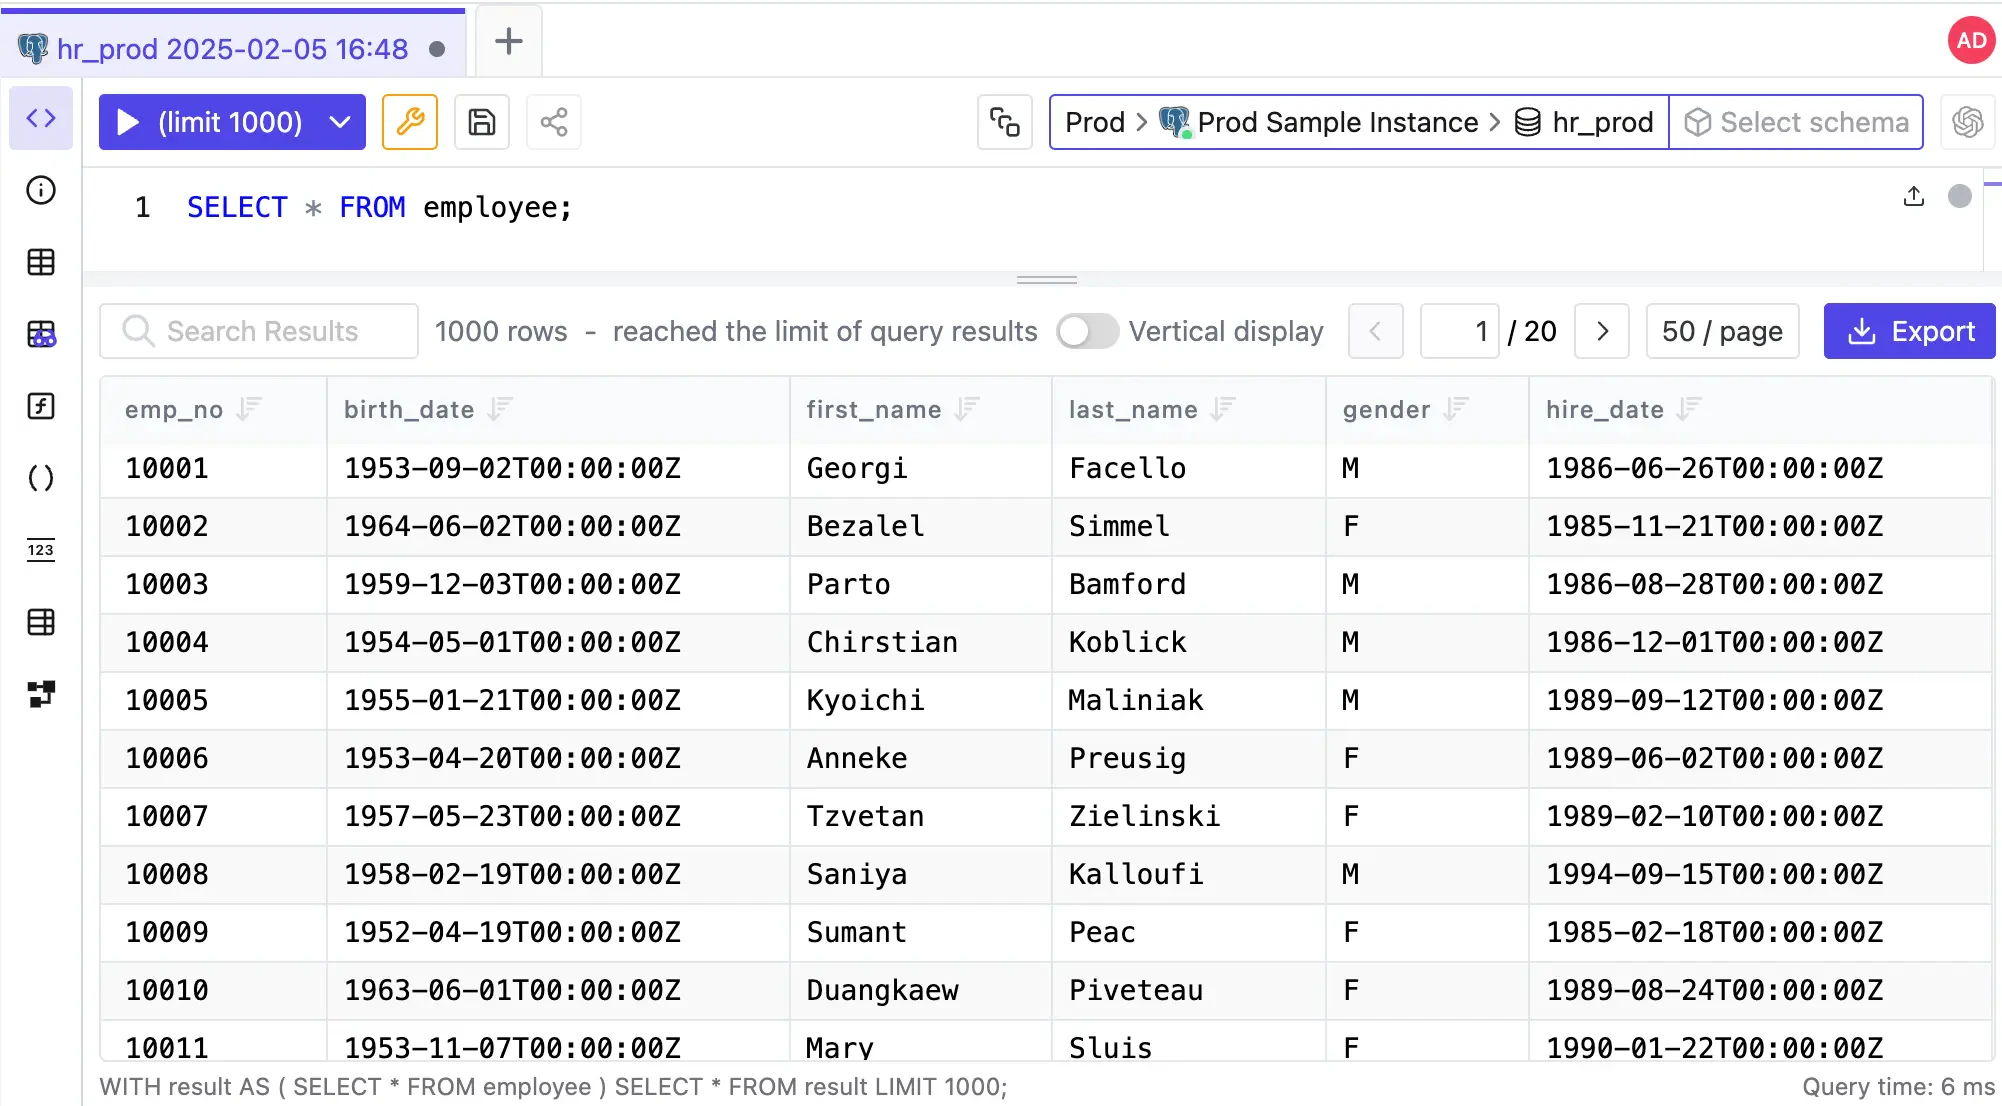
Task: Sort results by the hire_date column
Action: [1688, 409]
